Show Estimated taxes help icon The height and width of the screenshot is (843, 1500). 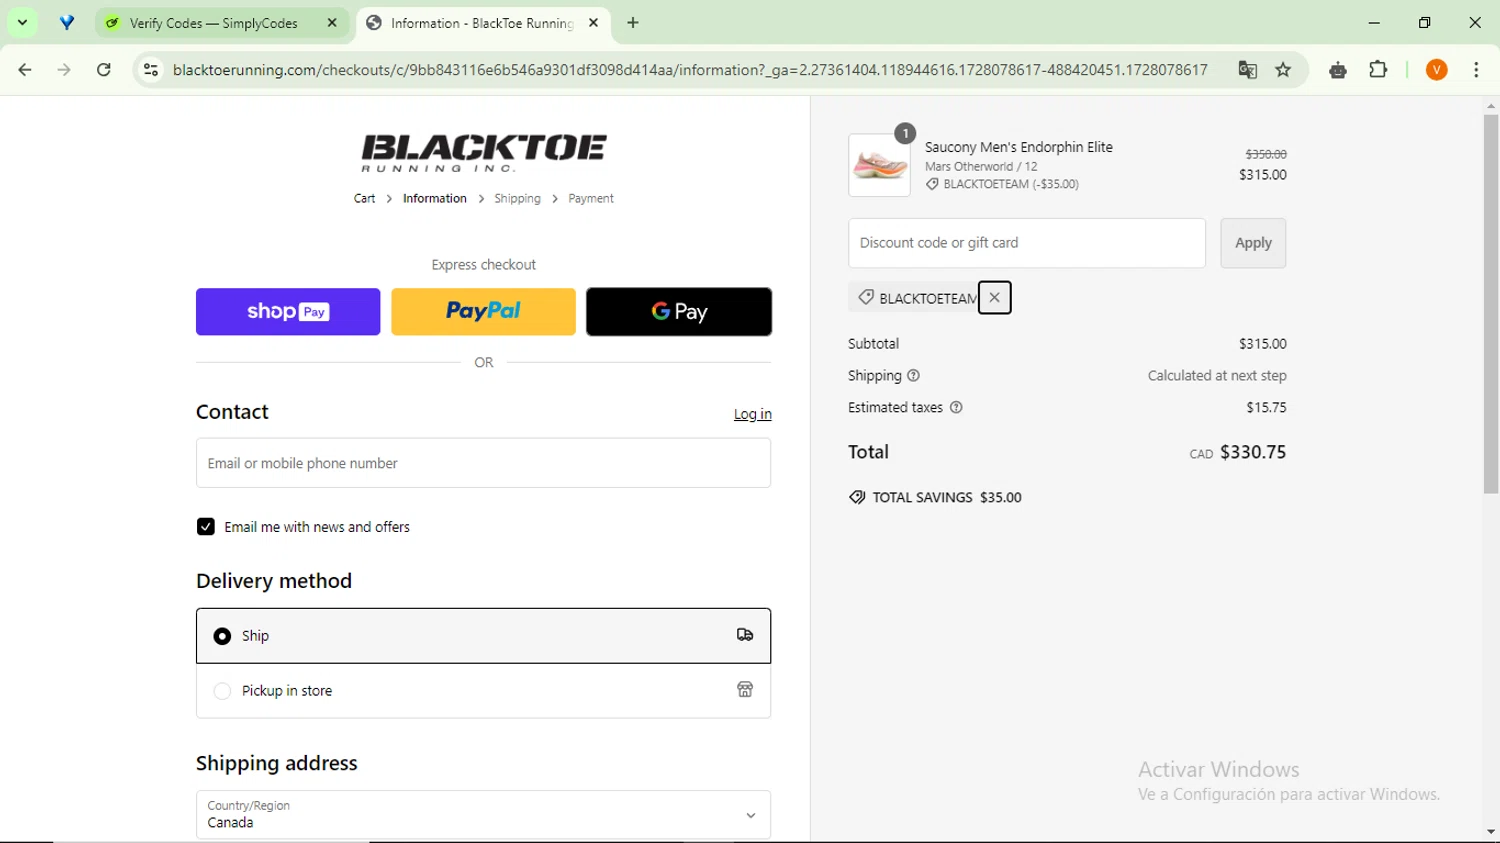click(956, 408)
